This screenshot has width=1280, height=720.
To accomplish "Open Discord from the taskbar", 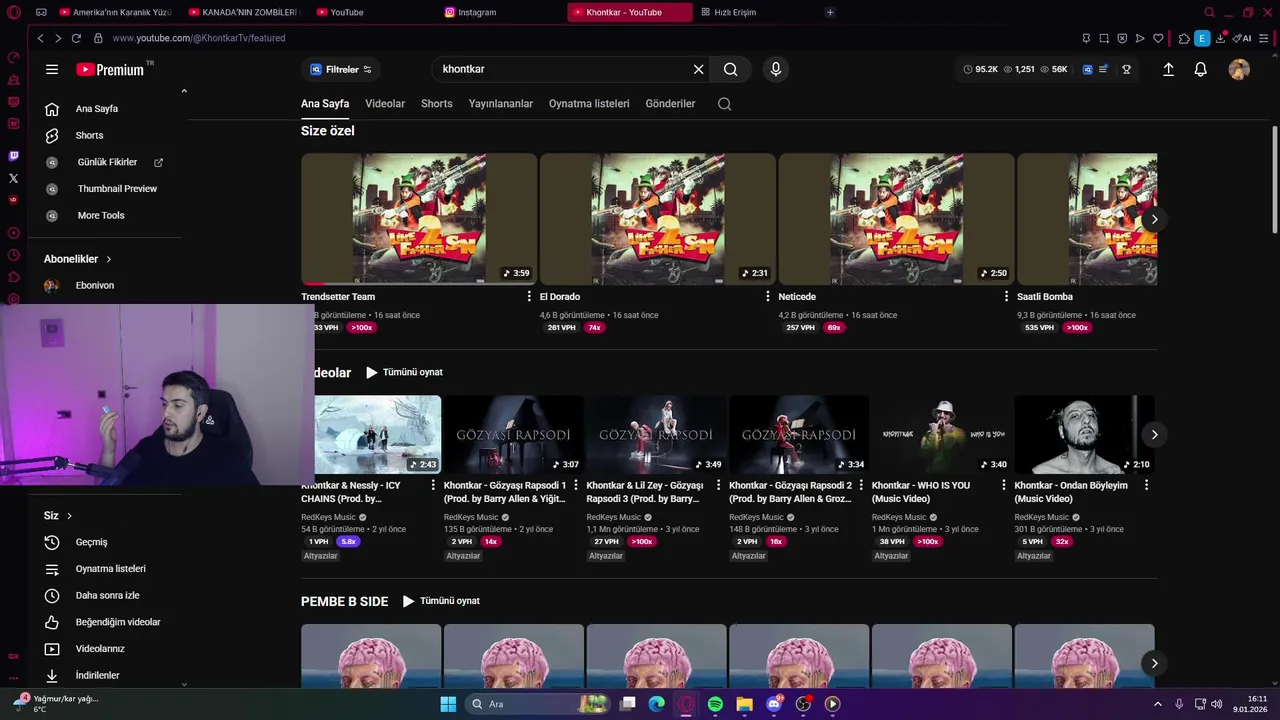I will click(x=774, y=704).
